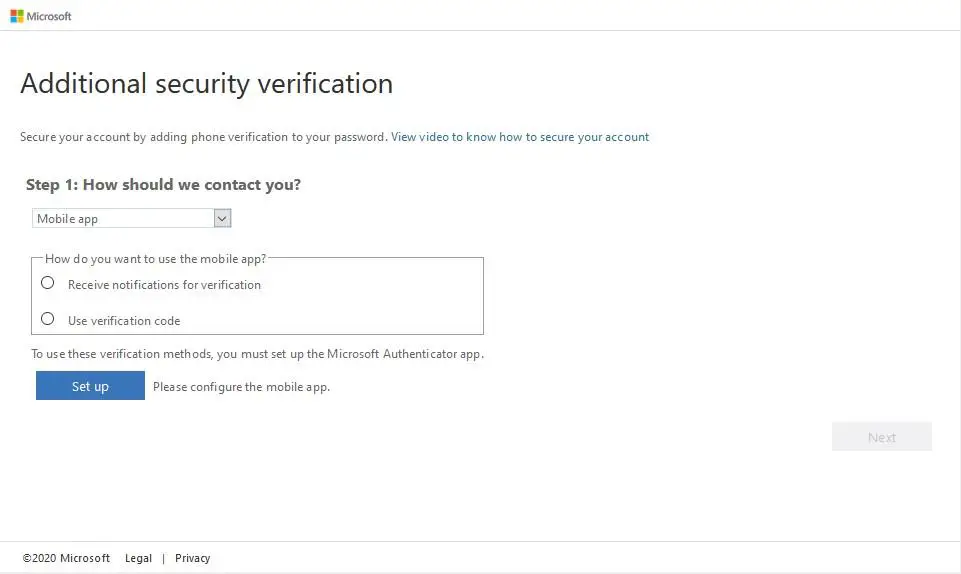
Task: Open the 'View video' secure account link
Action: click(x=520, y=137)
